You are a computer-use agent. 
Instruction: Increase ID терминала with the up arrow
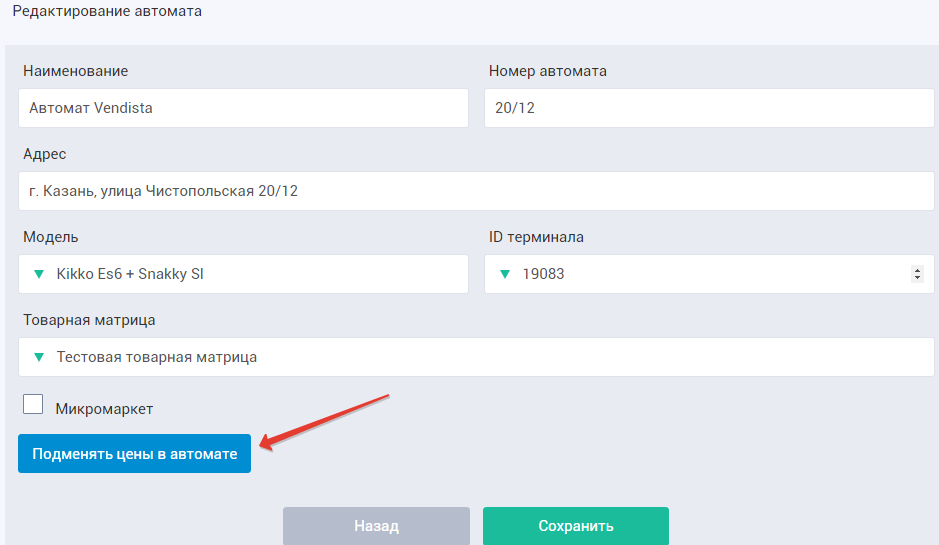tap(917, 270)
